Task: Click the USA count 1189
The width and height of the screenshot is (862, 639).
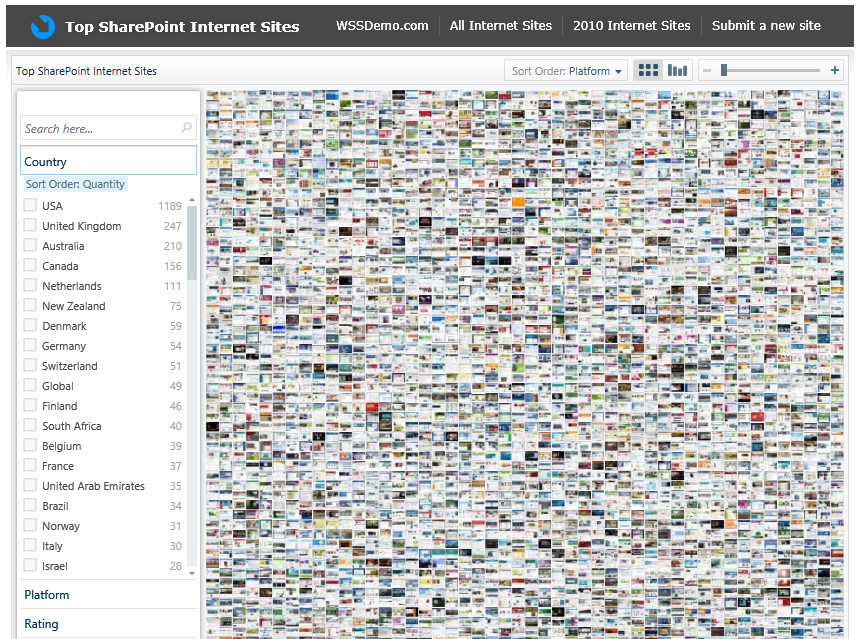Action: pyautogui.click(x=170, y=206)
